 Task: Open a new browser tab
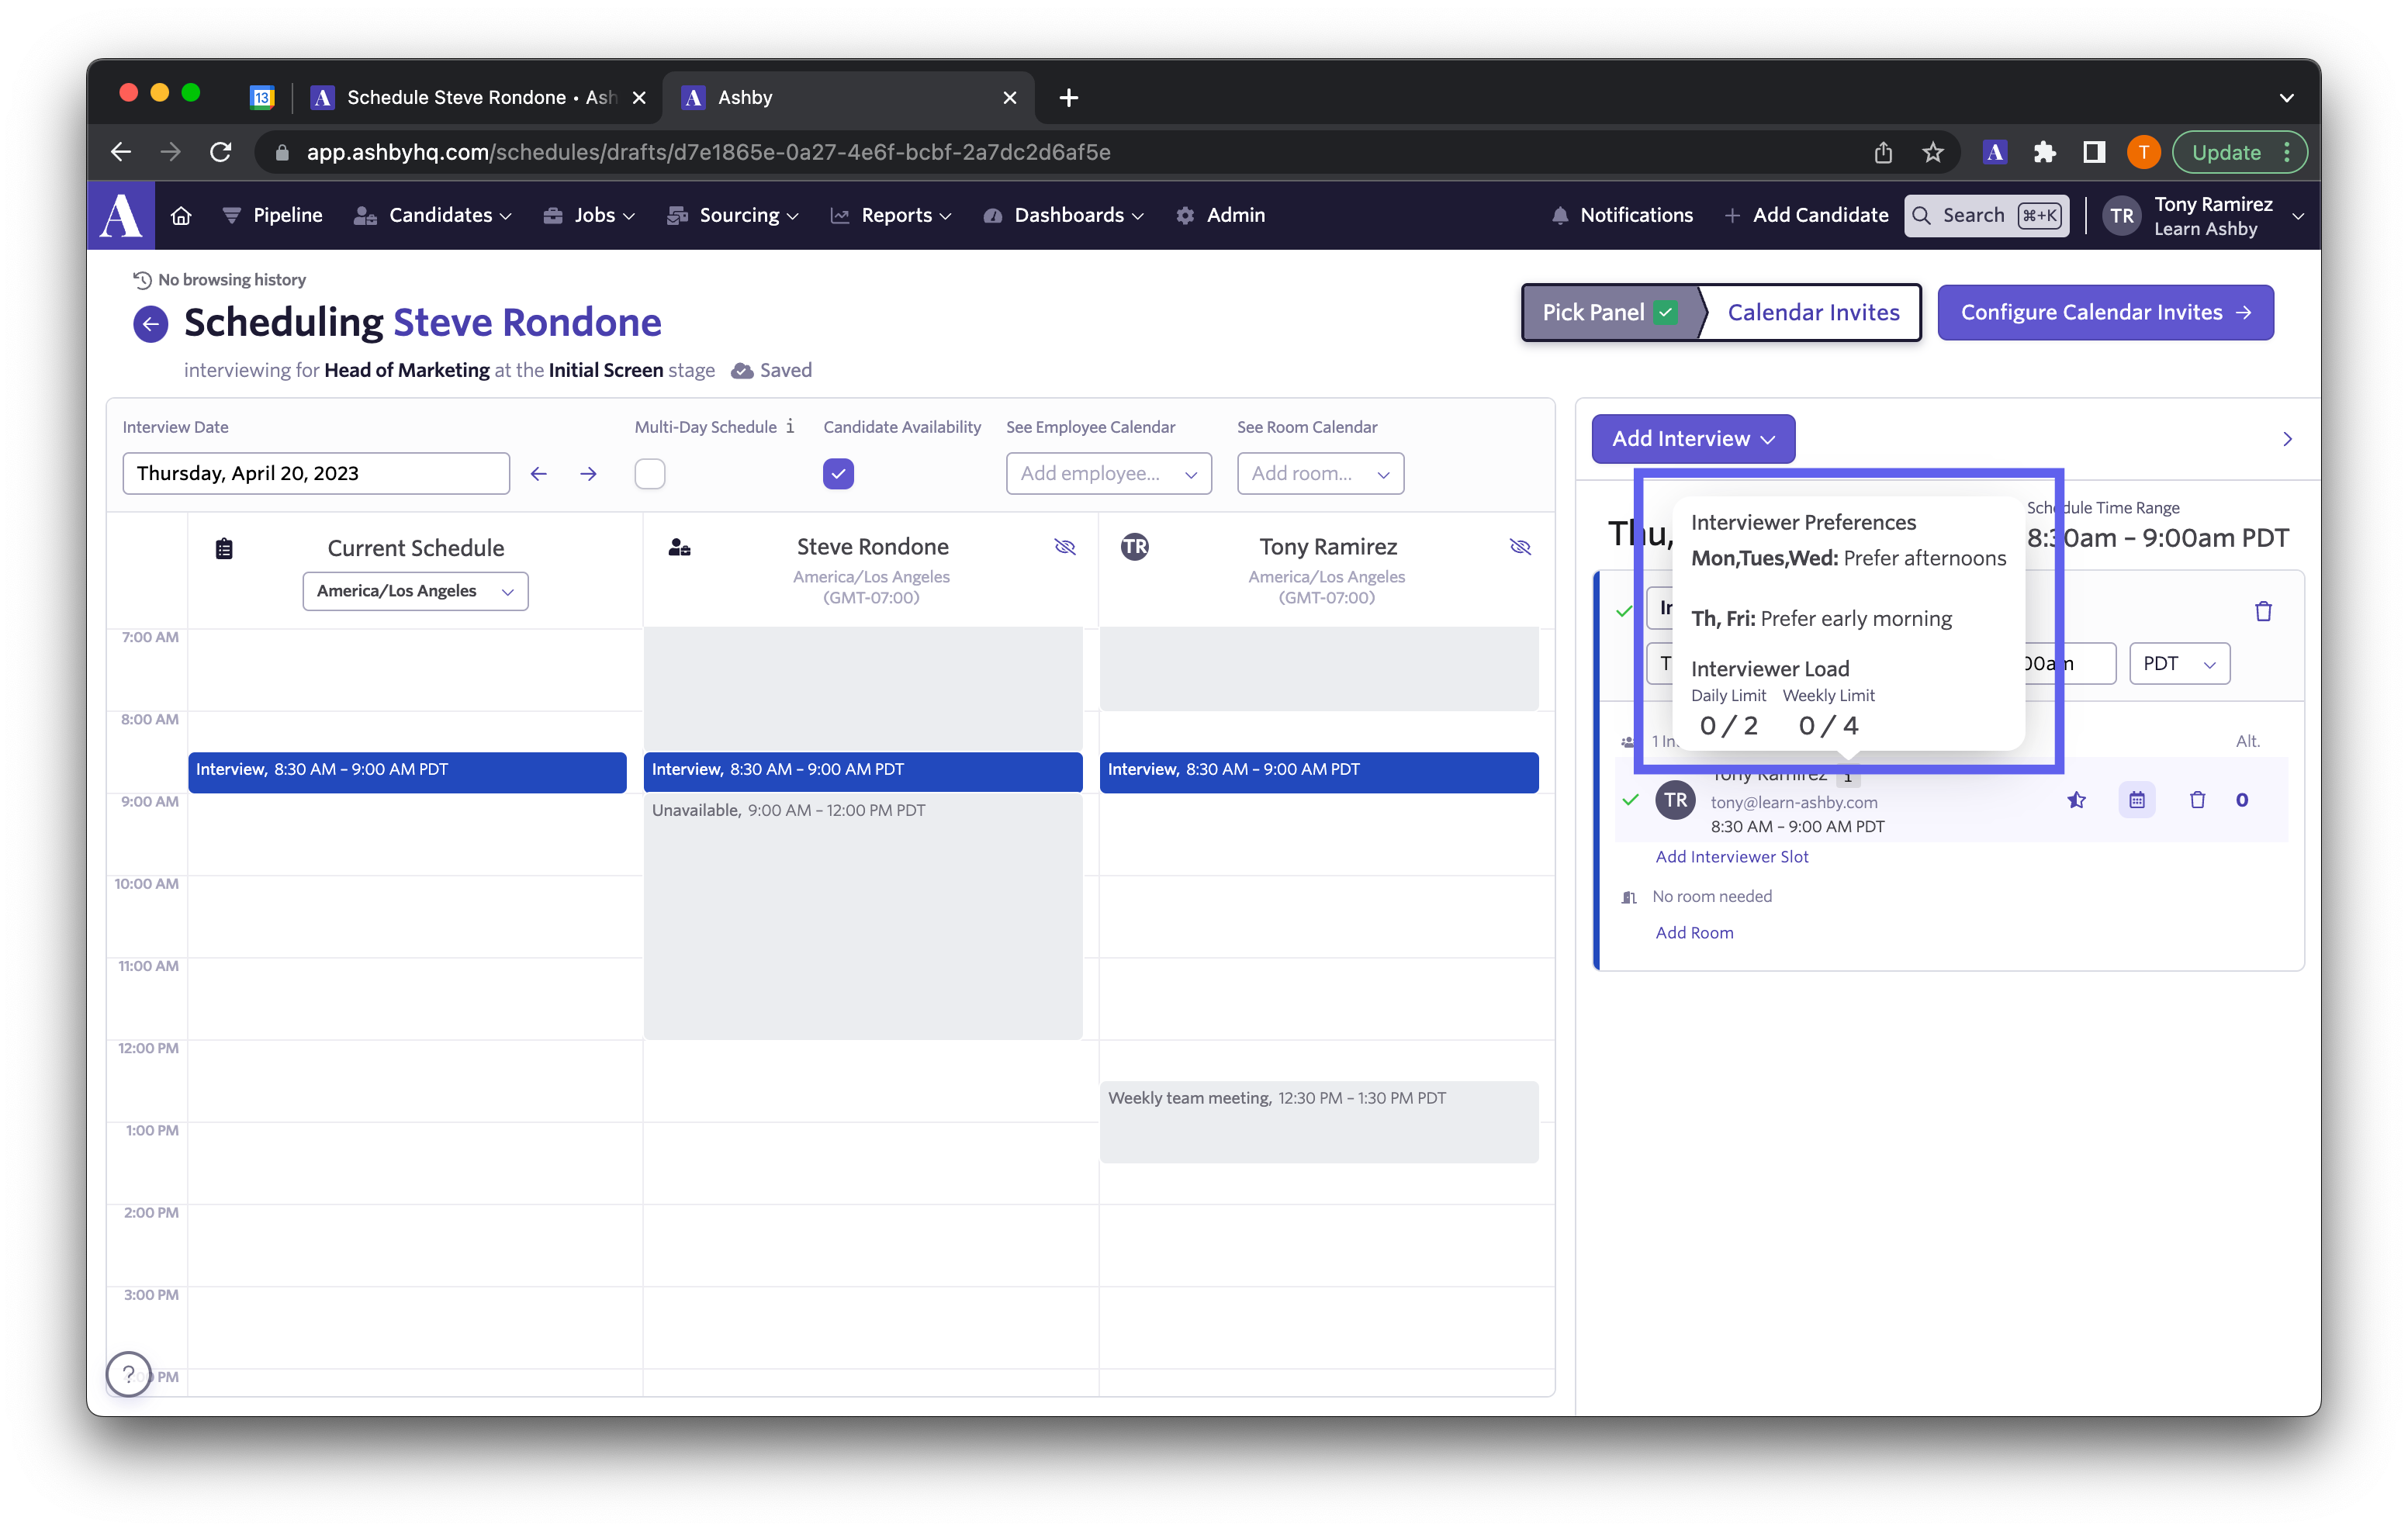pos(1068,97)
